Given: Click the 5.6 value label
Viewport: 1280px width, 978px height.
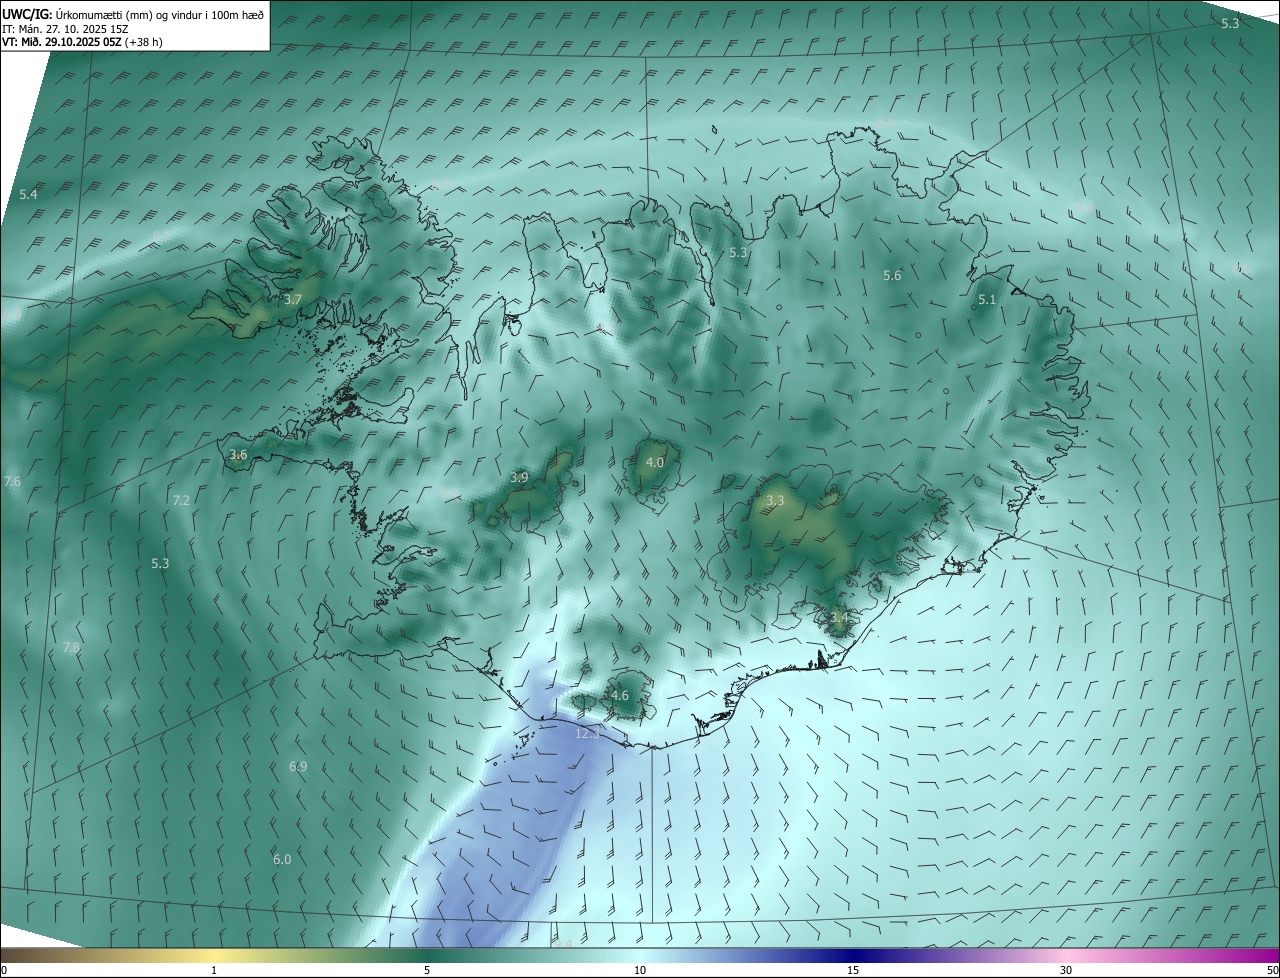Looking at the screenshot, I should (892, 276).
